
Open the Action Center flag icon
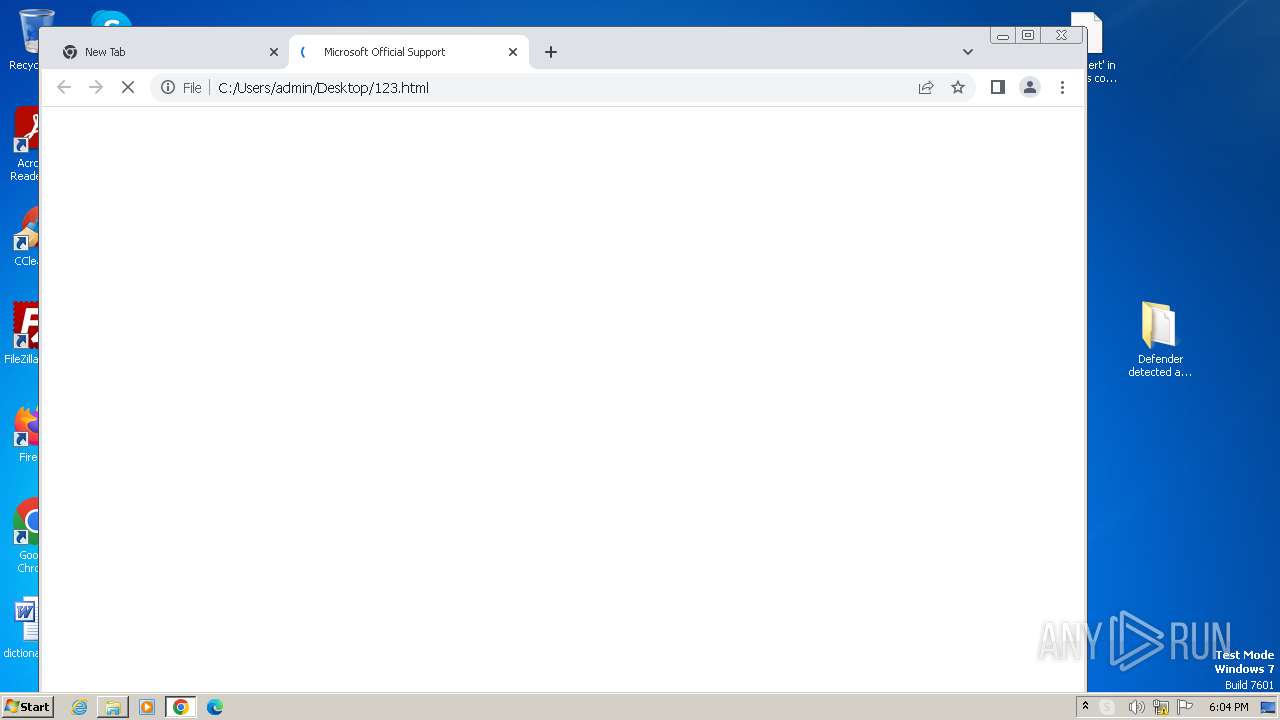[1186, 707]
